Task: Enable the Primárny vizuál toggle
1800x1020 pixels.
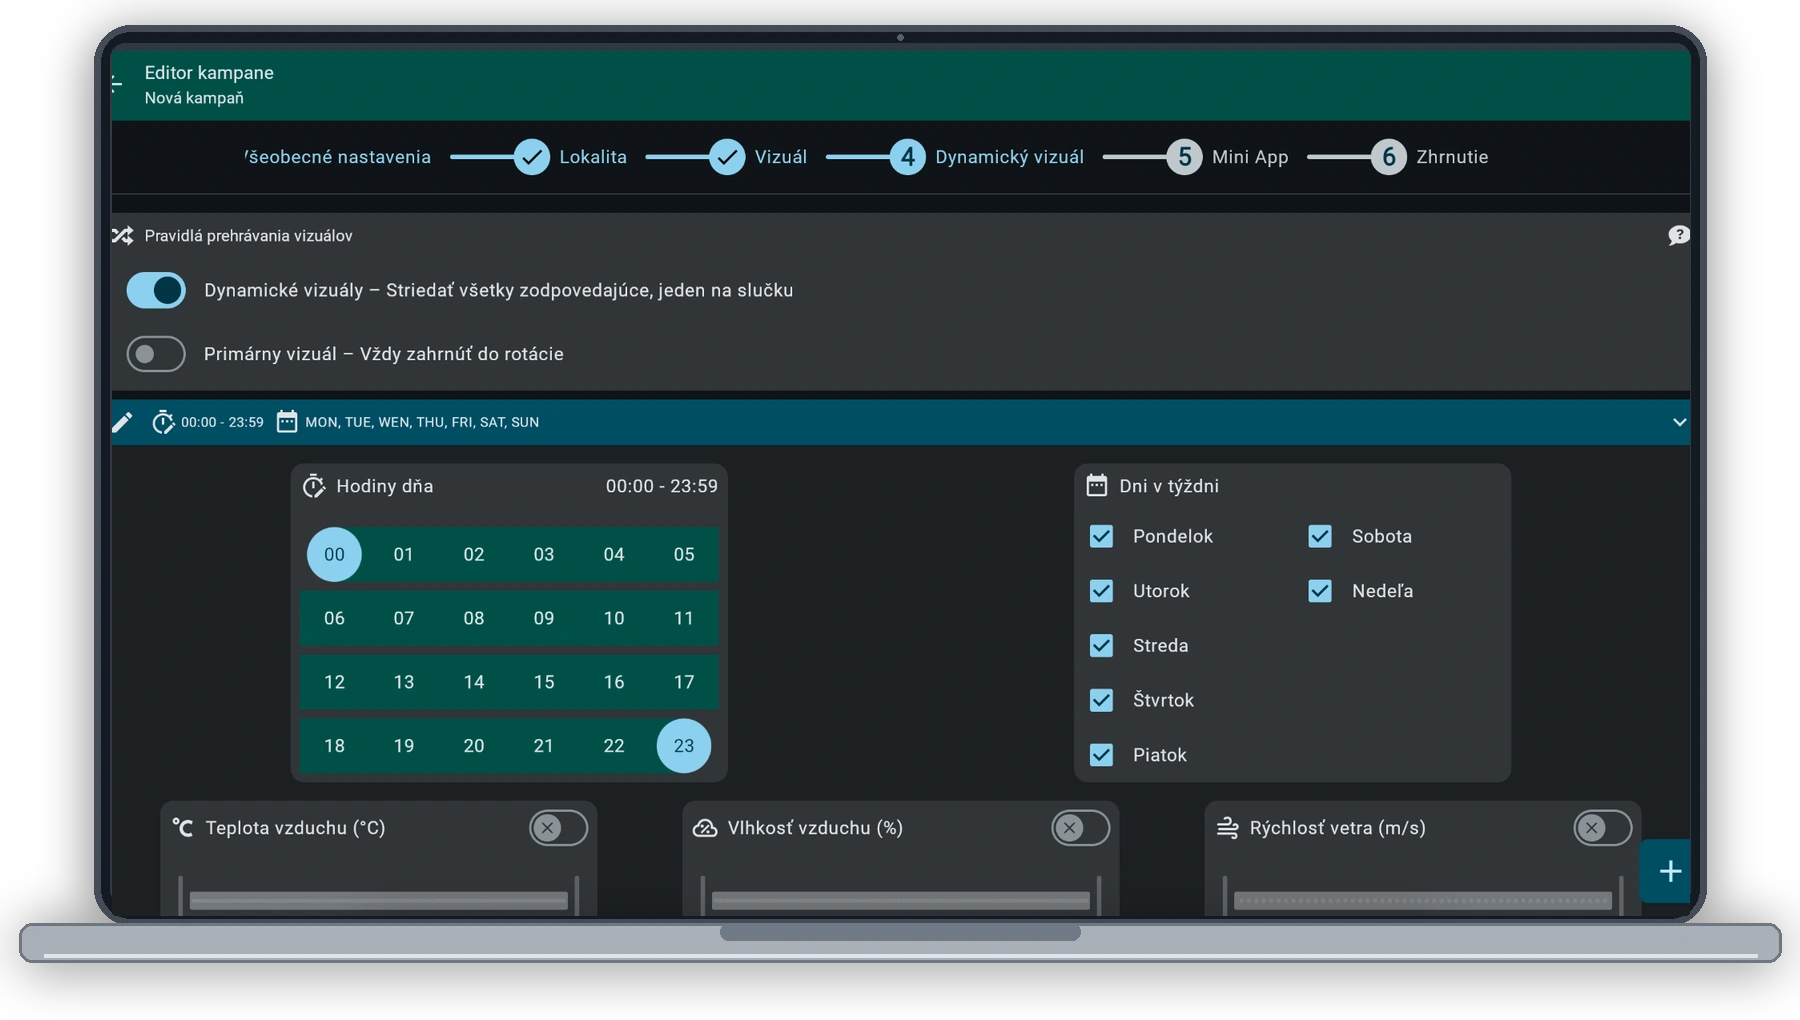Action: (156, 354)
